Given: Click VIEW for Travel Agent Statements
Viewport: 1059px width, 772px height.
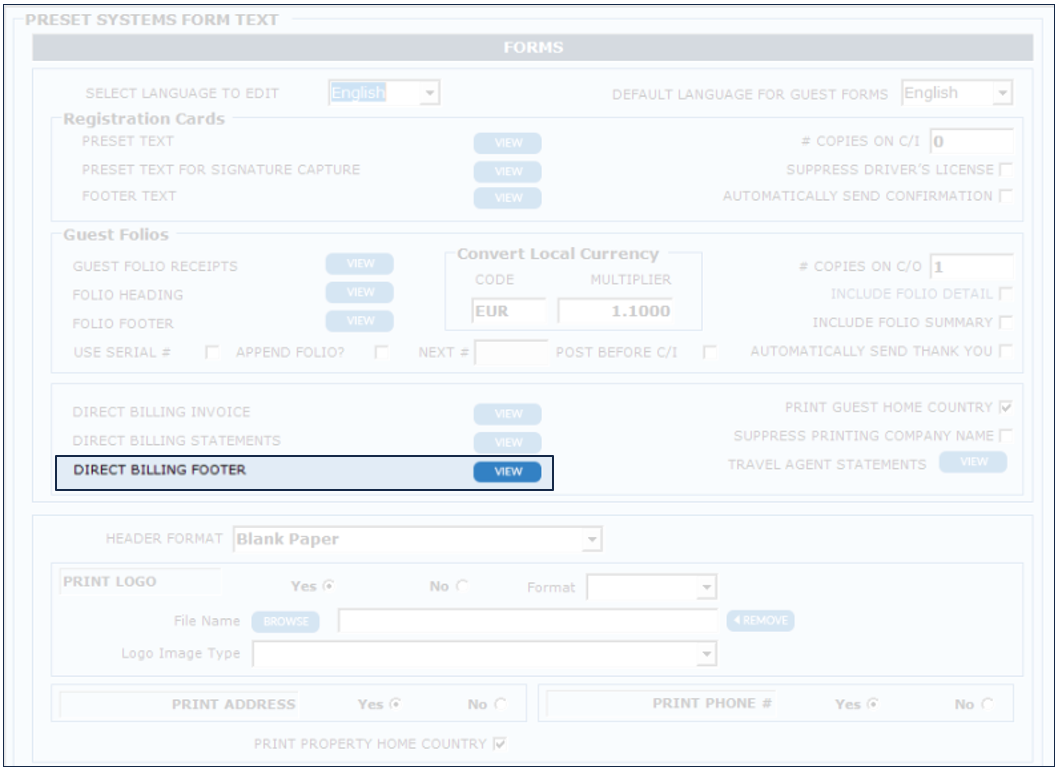Looking at the screenshot, I should (973, 462).
